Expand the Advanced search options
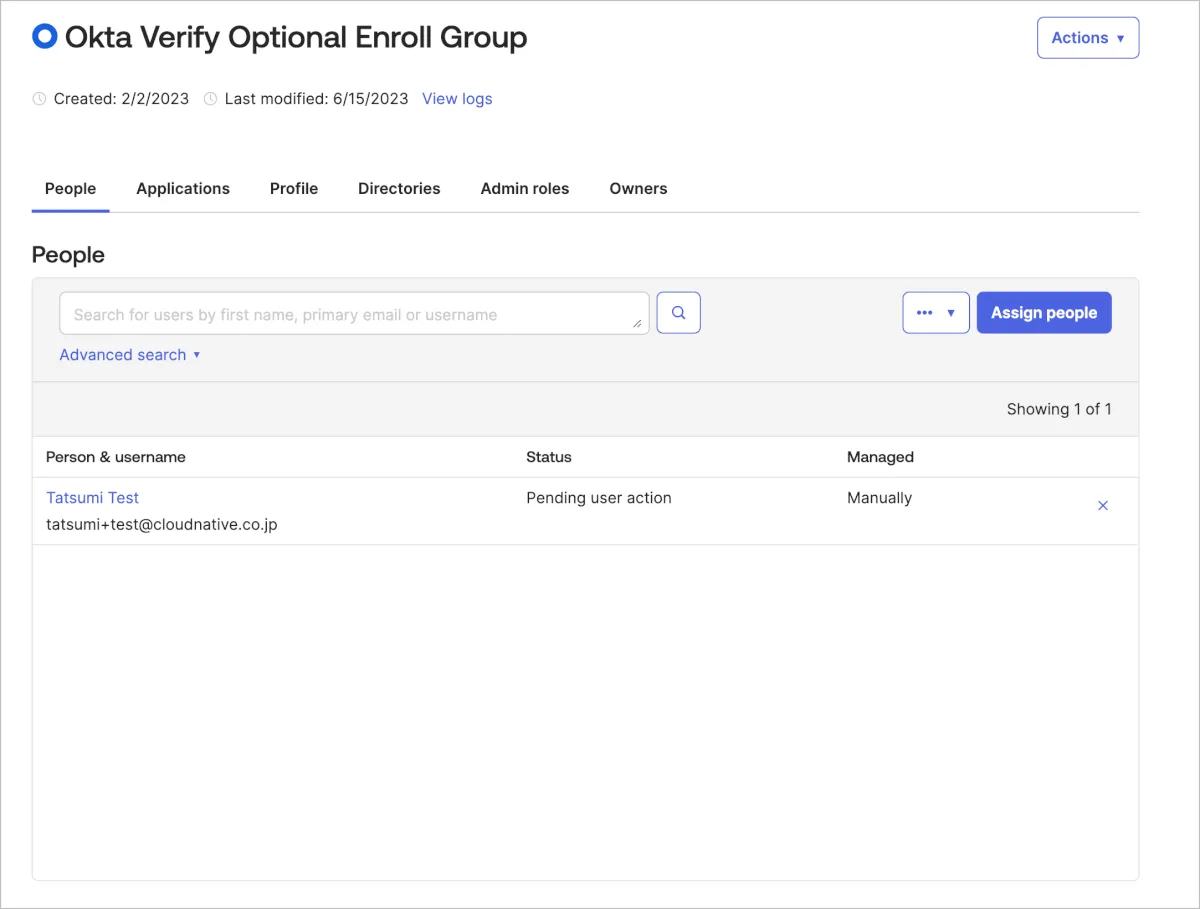The width and height of the screenshot is (1200, 909). click(130, 355)
